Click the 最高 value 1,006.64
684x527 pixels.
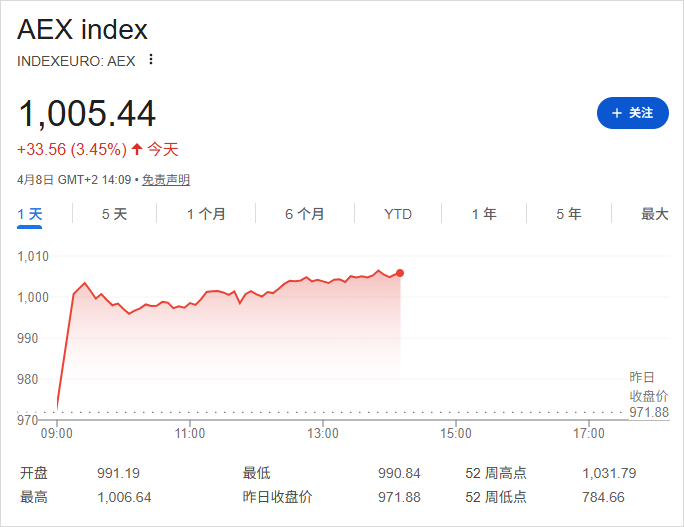pos(124,497)
